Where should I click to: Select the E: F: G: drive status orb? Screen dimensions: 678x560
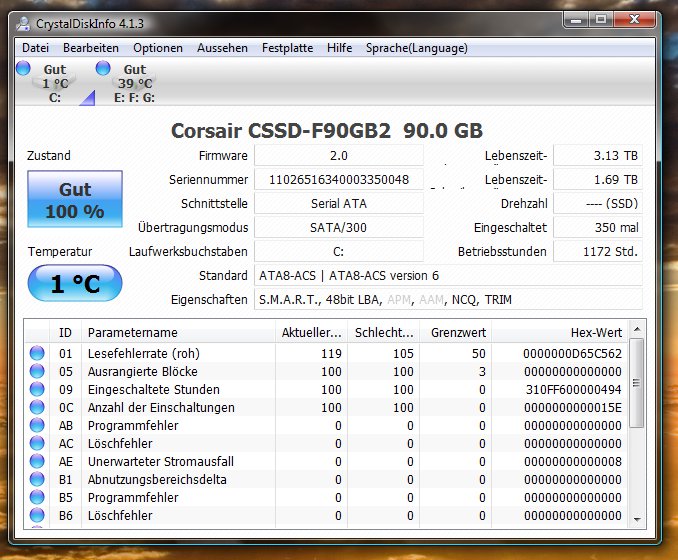103,68
